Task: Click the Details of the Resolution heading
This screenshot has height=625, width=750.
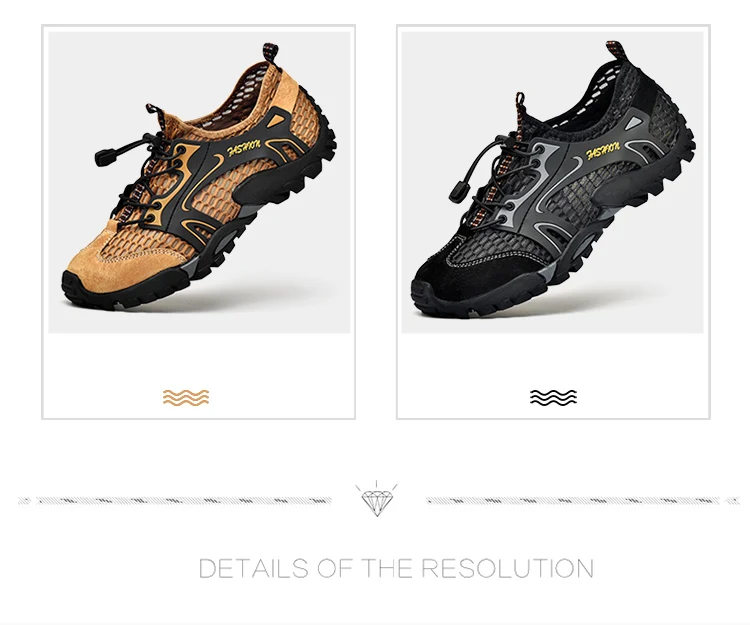Action: coord(396,568)
